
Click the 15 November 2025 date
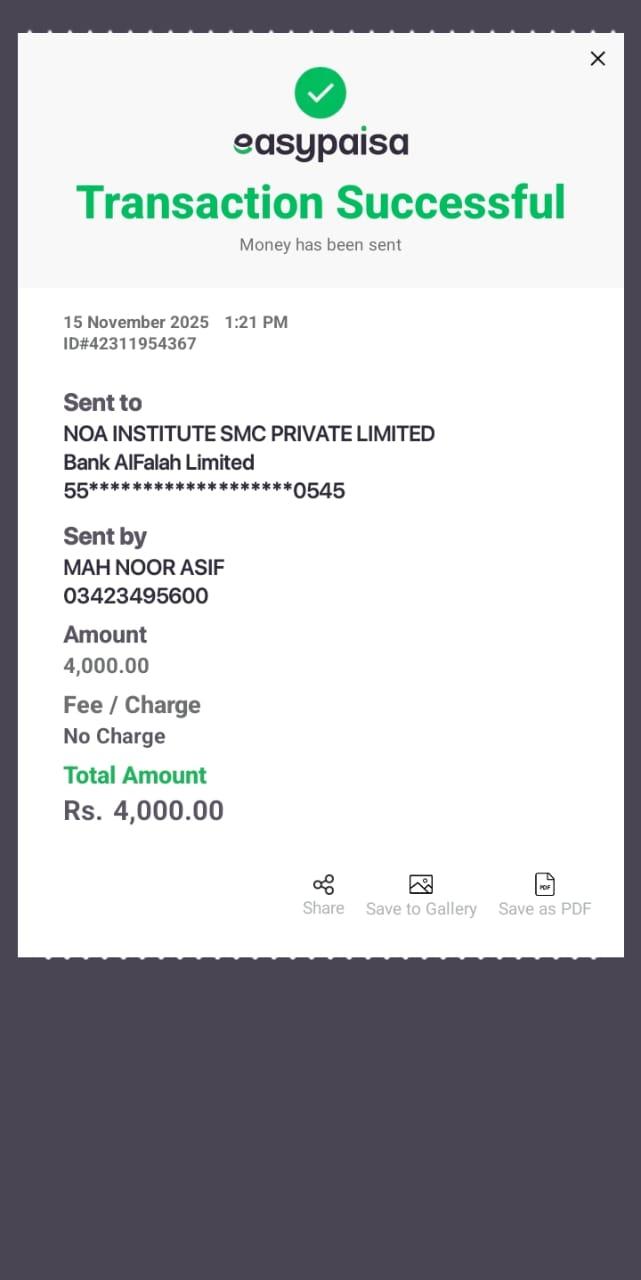click(136, 322)
